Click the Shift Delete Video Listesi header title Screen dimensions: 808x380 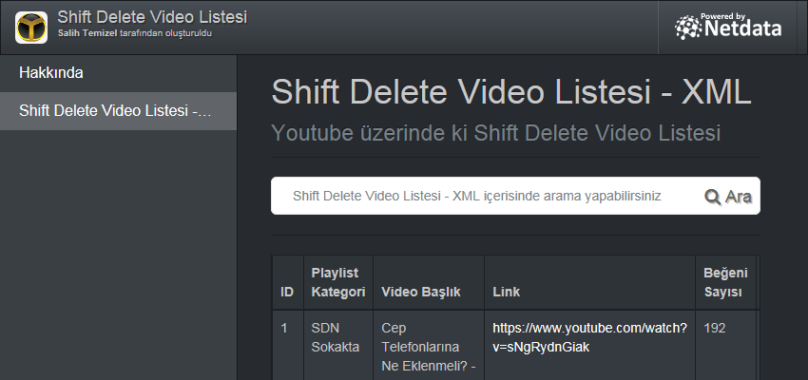[152, 17]
